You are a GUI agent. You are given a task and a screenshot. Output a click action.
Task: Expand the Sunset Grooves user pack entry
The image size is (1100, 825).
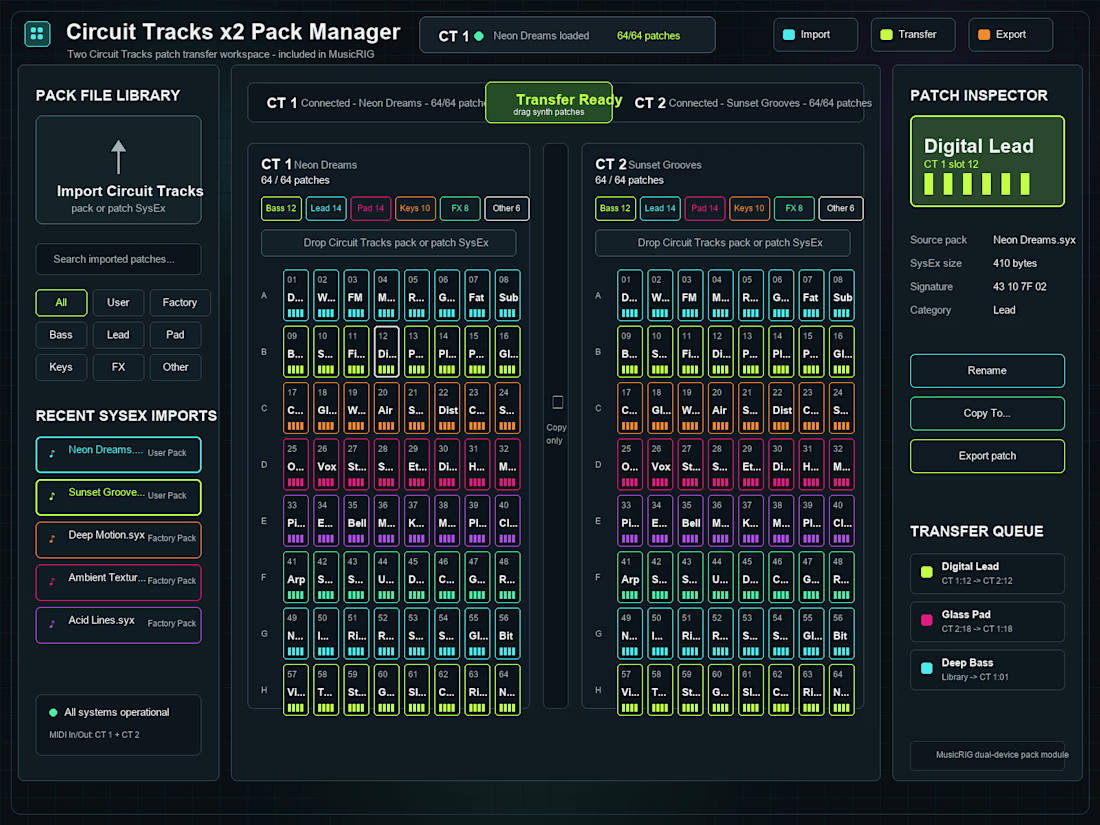119,496
